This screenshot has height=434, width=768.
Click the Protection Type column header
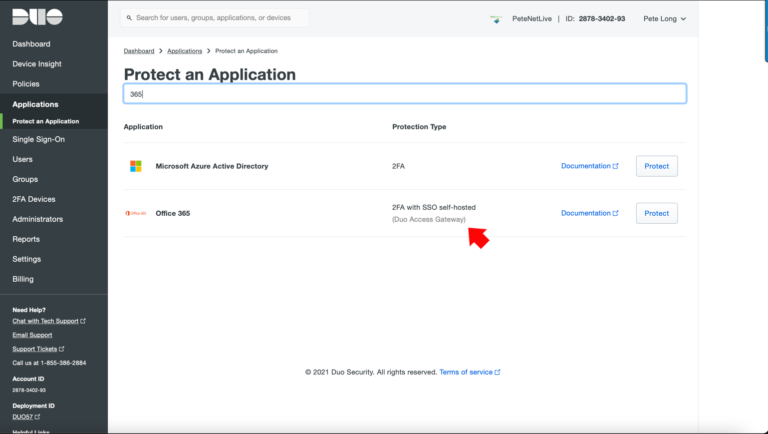tap(419, 126)
